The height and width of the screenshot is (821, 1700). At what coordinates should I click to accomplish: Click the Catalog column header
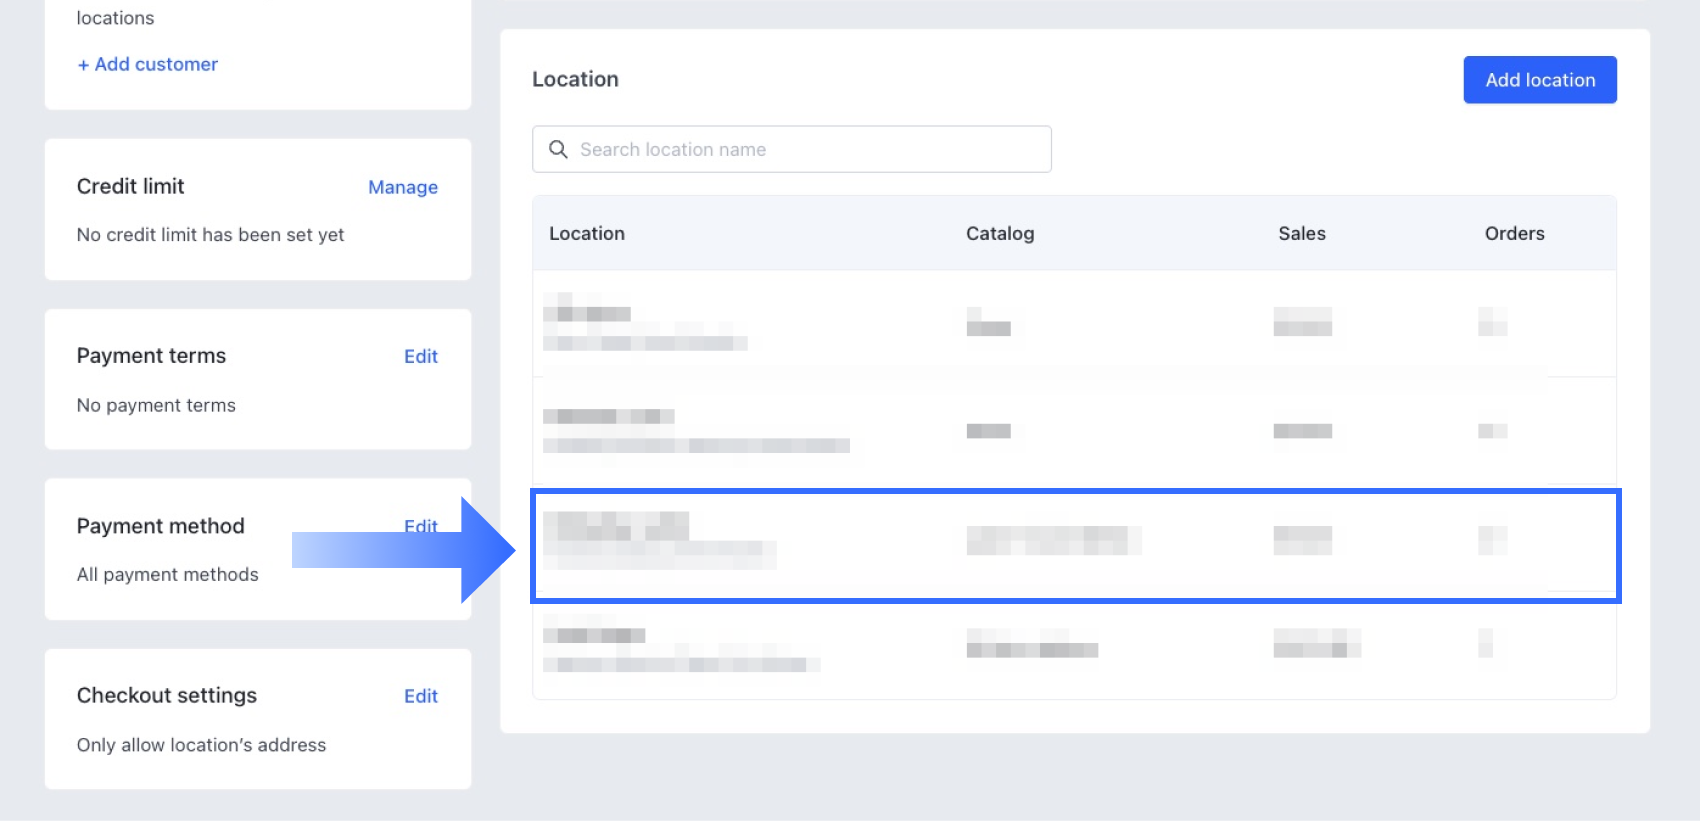pos(999,233)
